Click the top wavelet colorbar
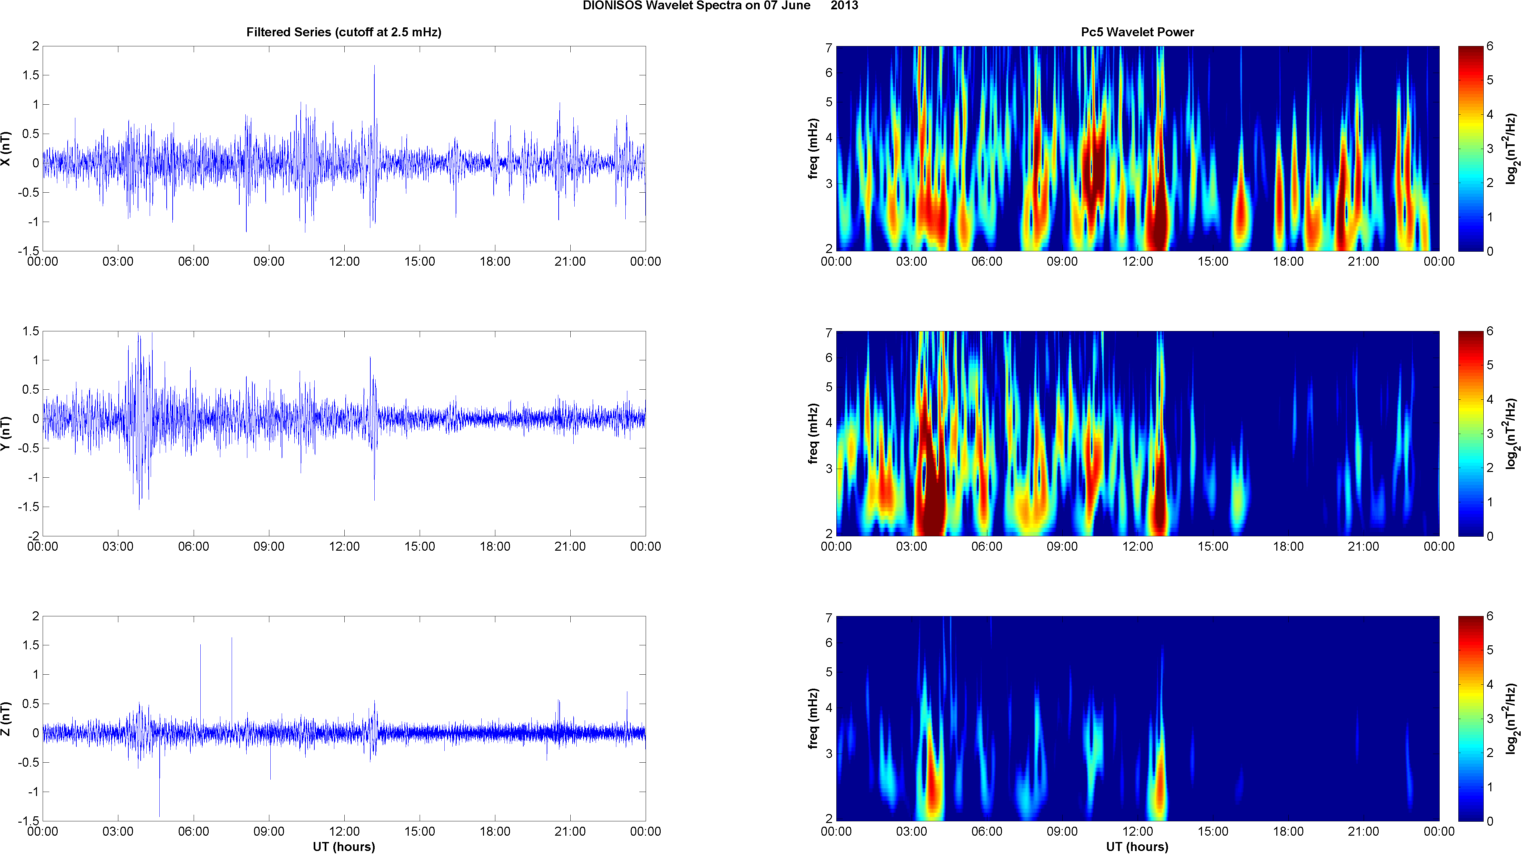 coord(1470,148)
